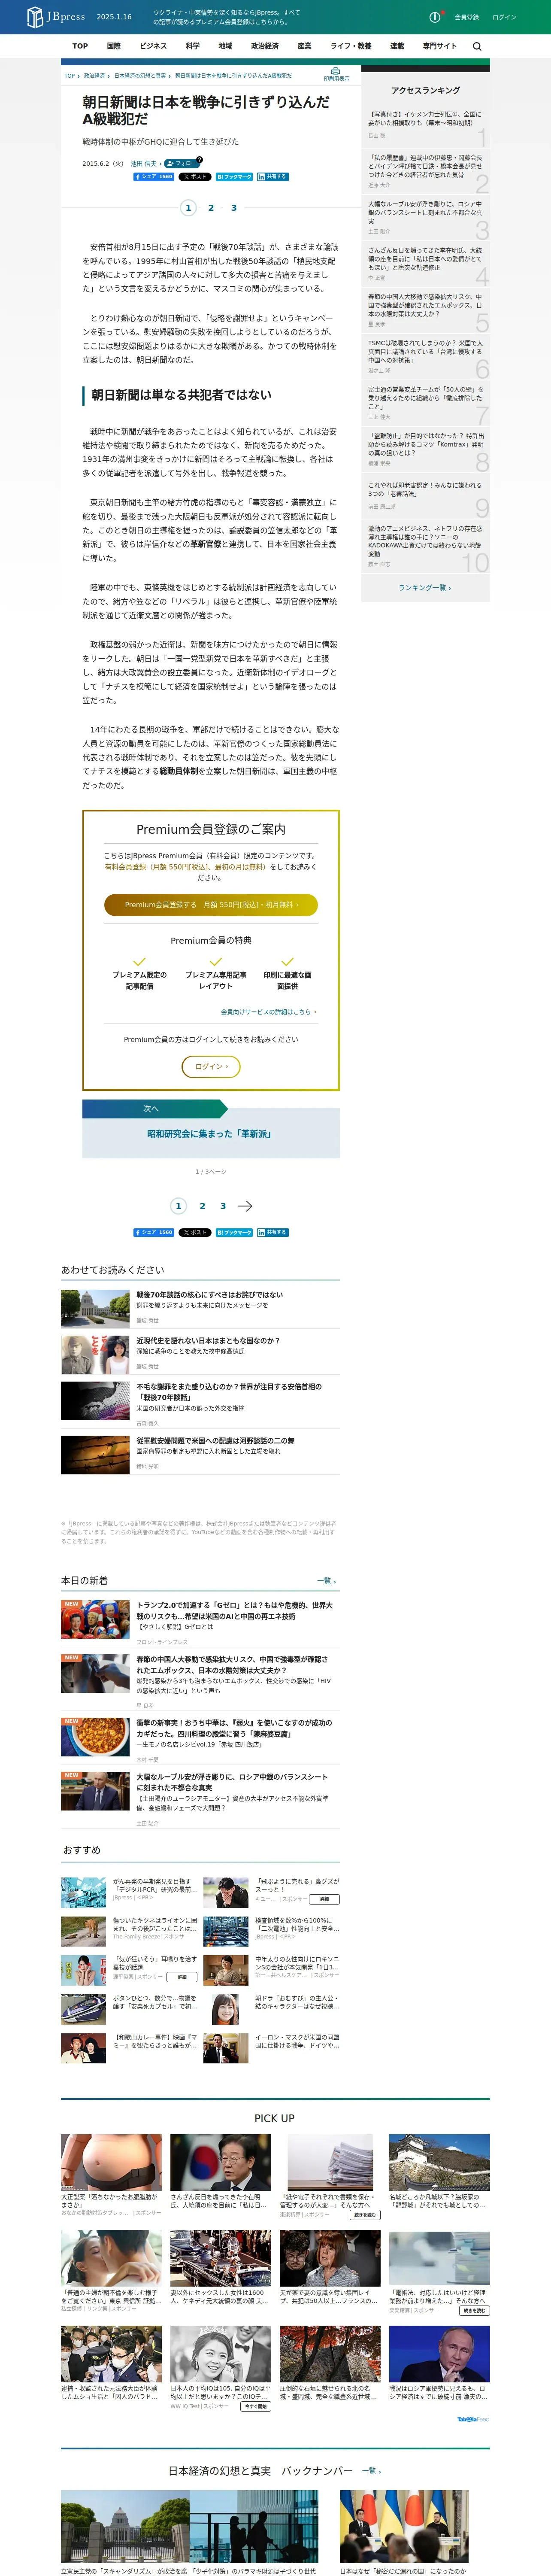Open the 政治経済 navigation menu
The width and height of the screenshot is (551, 2576).
click(x=265, y=46)
